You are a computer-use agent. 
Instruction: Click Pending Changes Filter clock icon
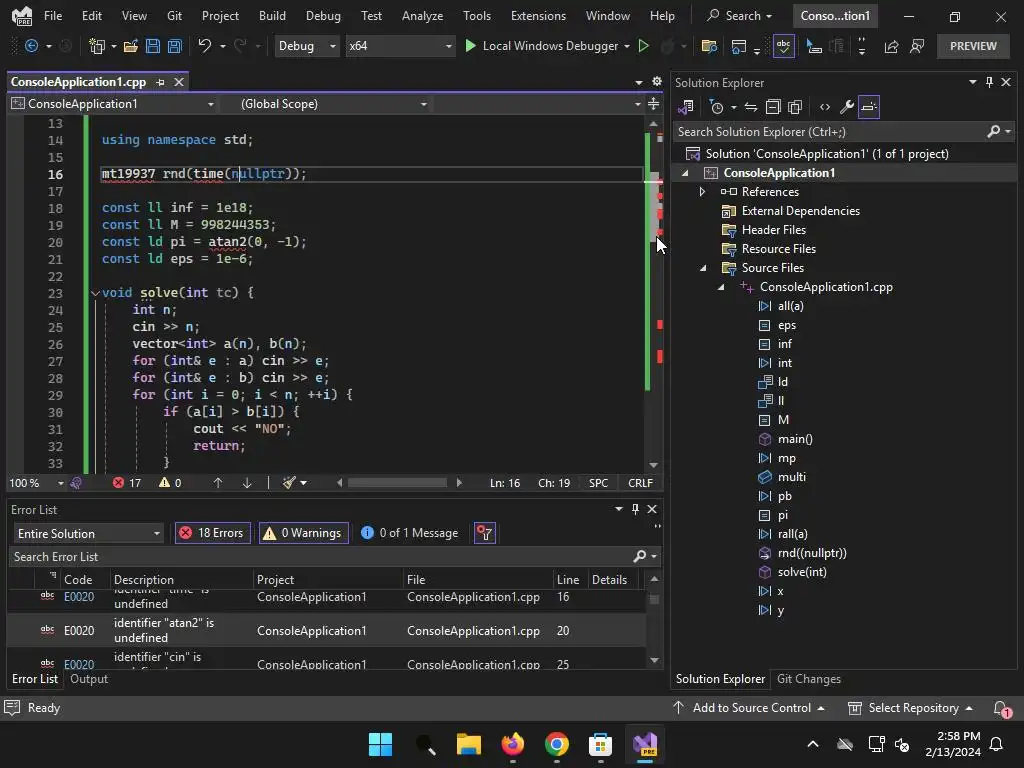(x=716, y=106)
